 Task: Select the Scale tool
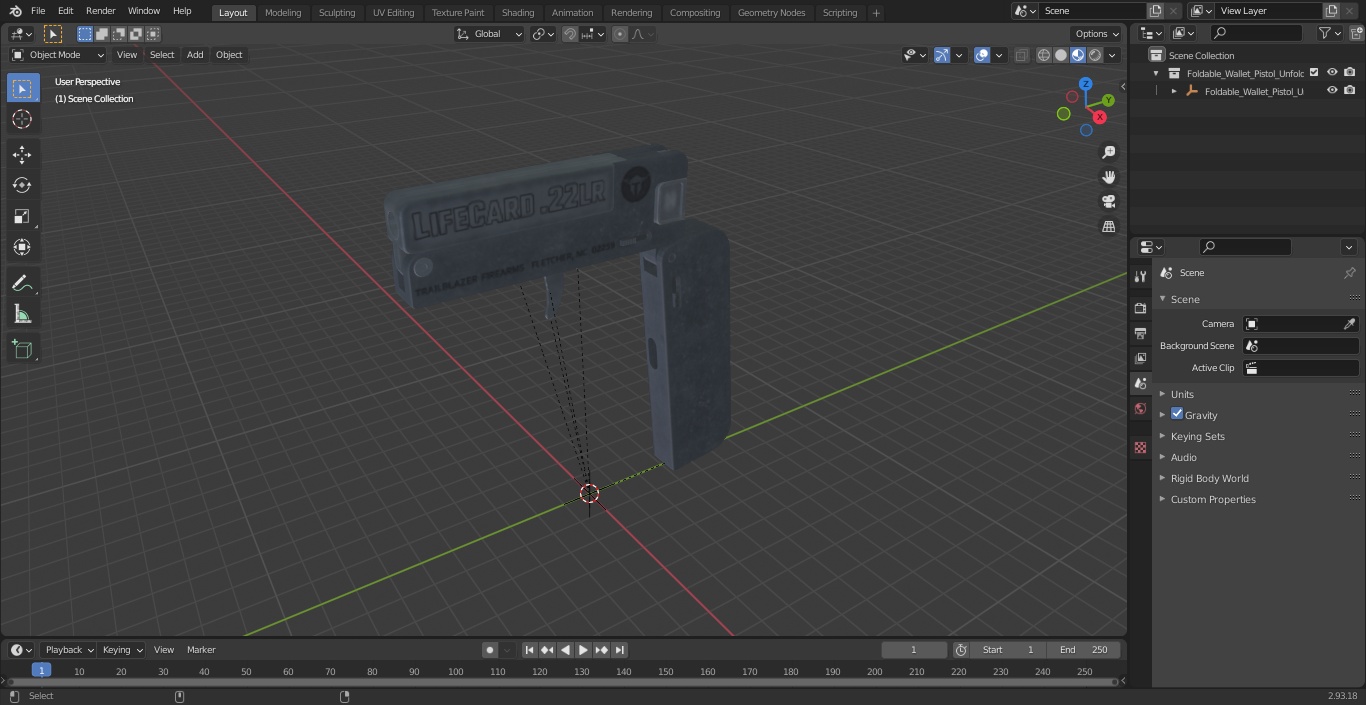pos(23,216)
